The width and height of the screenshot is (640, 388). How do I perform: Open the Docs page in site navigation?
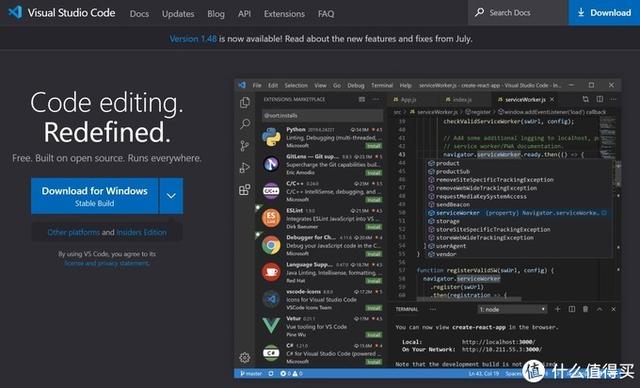pos(139,14)
